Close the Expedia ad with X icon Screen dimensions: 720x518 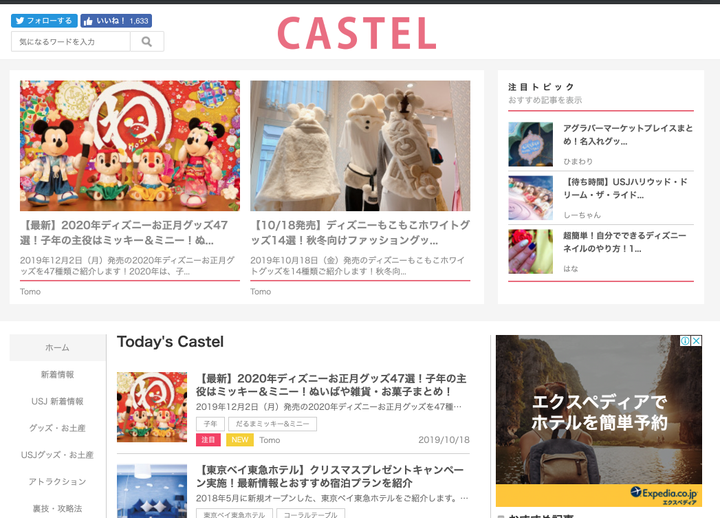(x=697, y=341)
